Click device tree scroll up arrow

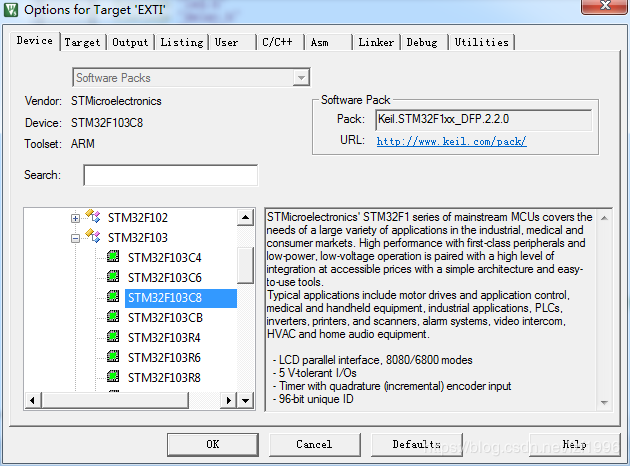click(x=245, y=218)
